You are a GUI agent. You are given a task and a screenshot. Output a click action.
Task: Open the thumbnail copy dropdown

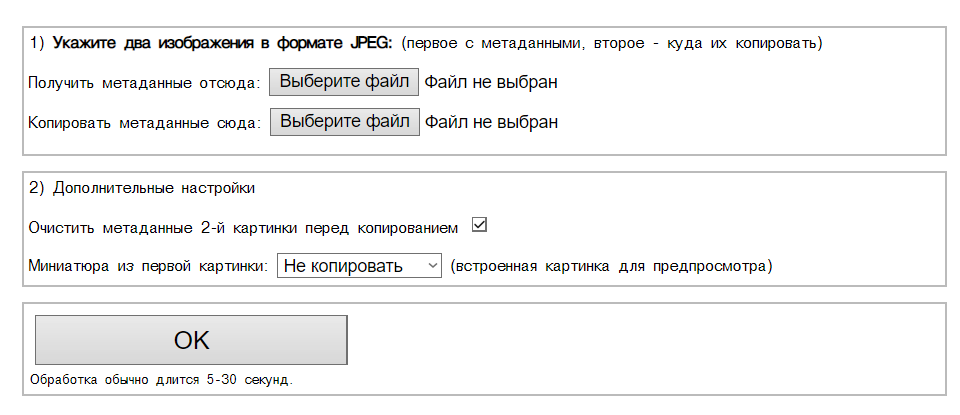click(x=359, y=266)
